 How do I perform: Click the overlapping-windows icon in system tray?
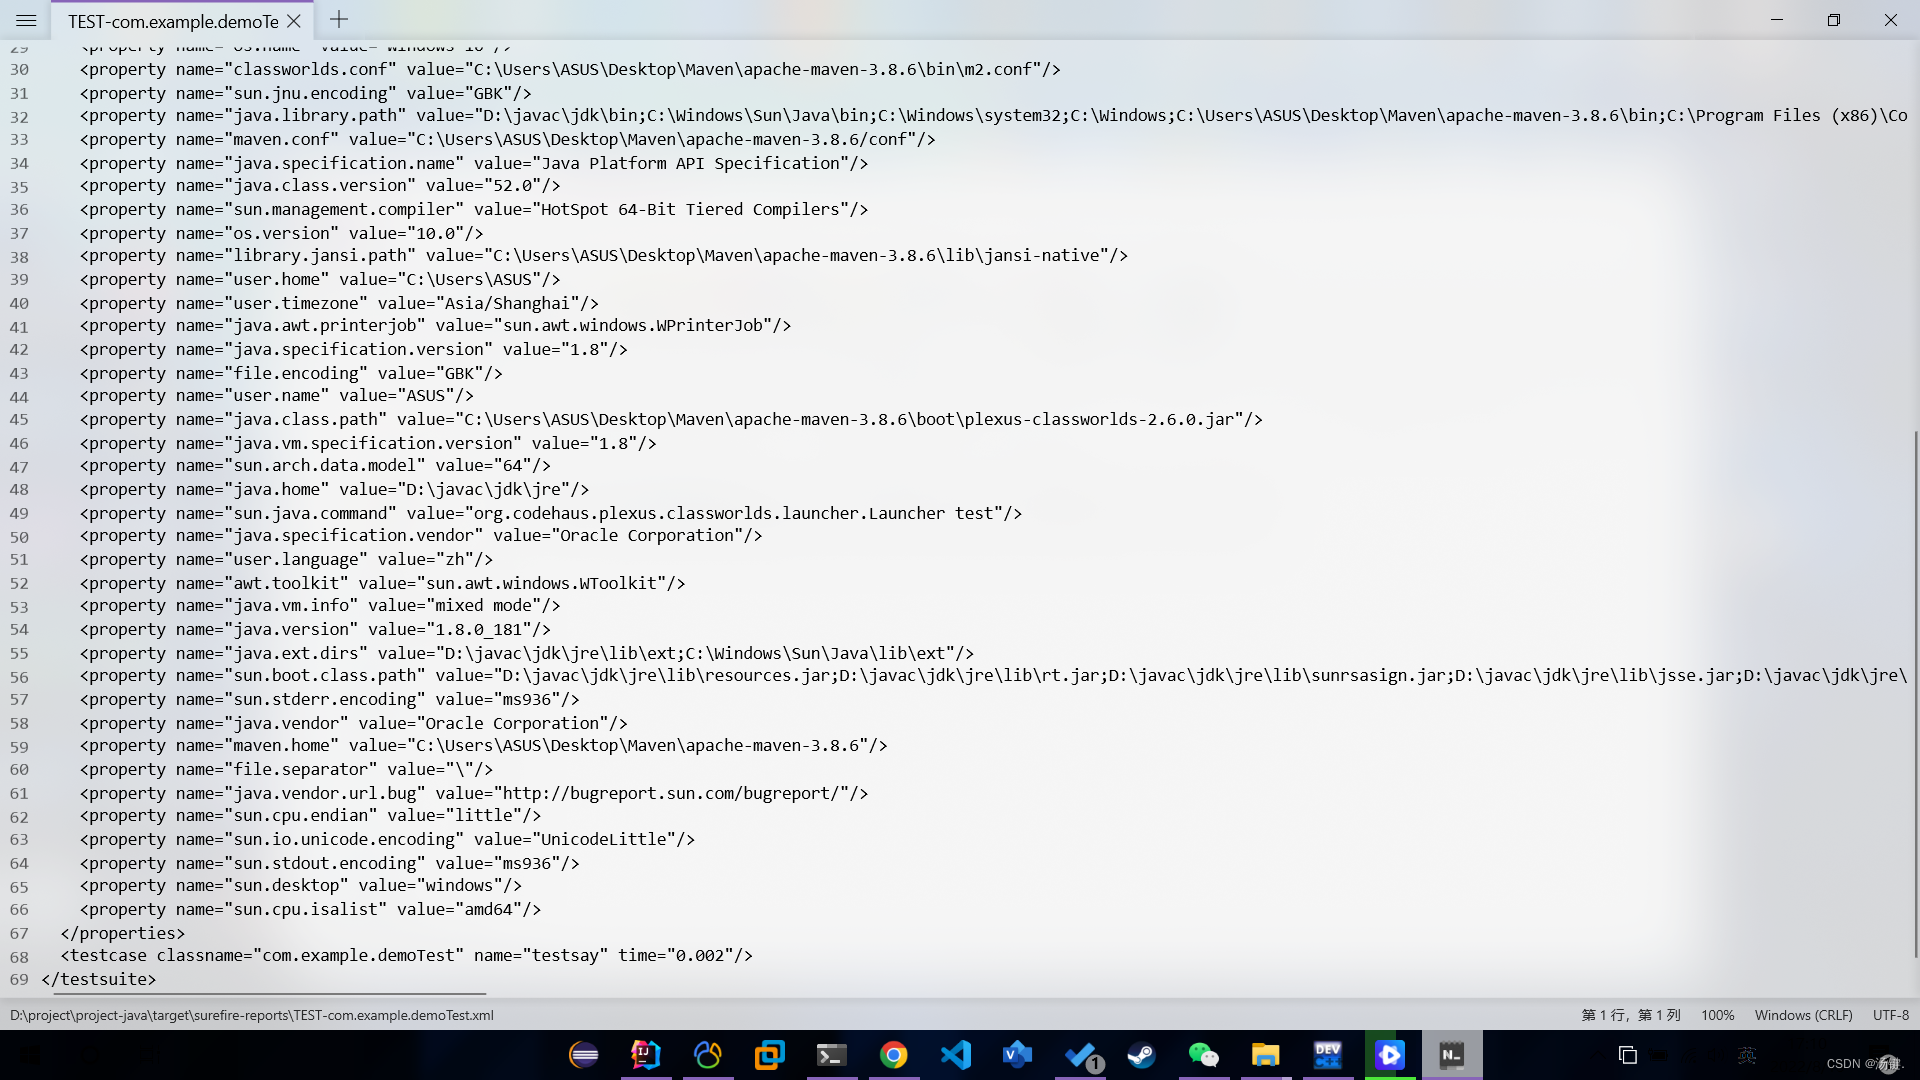[x=1627, y=1055]
